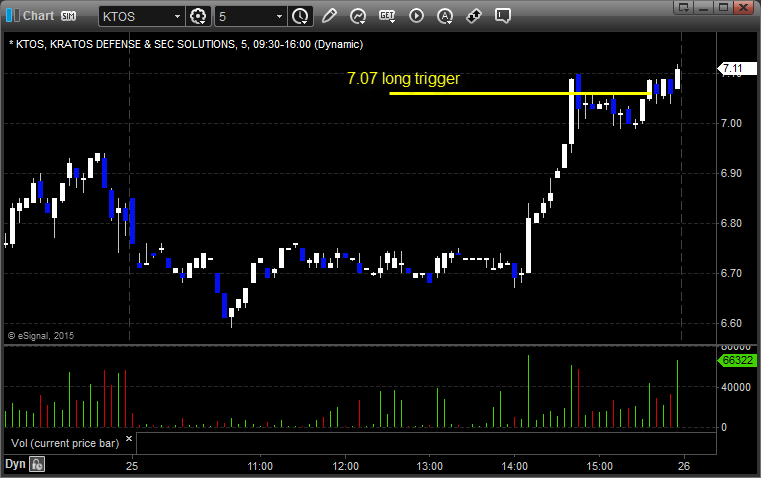761x478 pixels.
Task: Click the 7.11 current price marker
Action: (737, 68)
